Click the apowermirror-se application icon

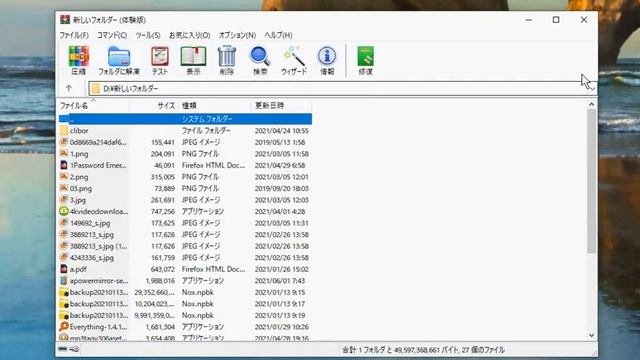[64, 280]
